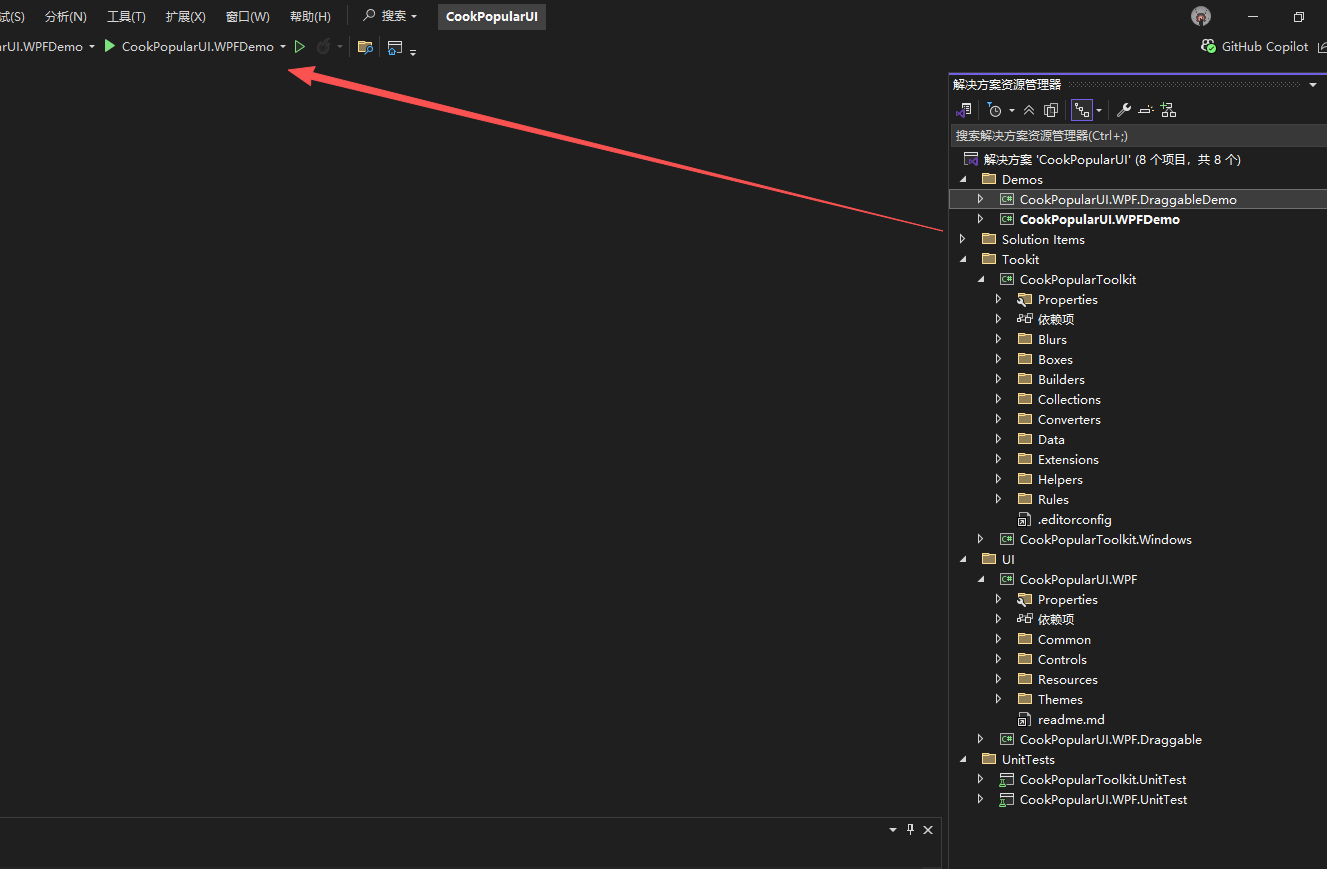Click Start Without Debugging outline play icon
This screenshot has width=1327, height=869.
[299, 47]
